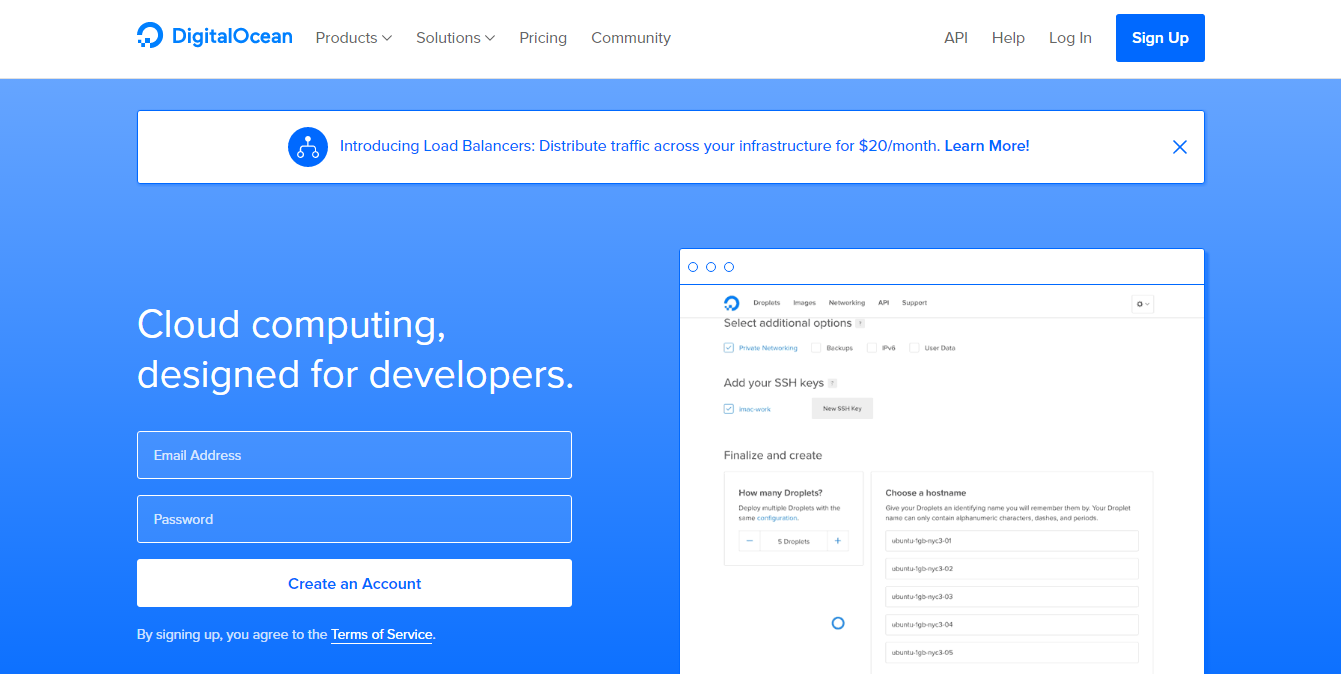Click the minus icon for Droplets count
1341x674 pixels.
[750, 541]
